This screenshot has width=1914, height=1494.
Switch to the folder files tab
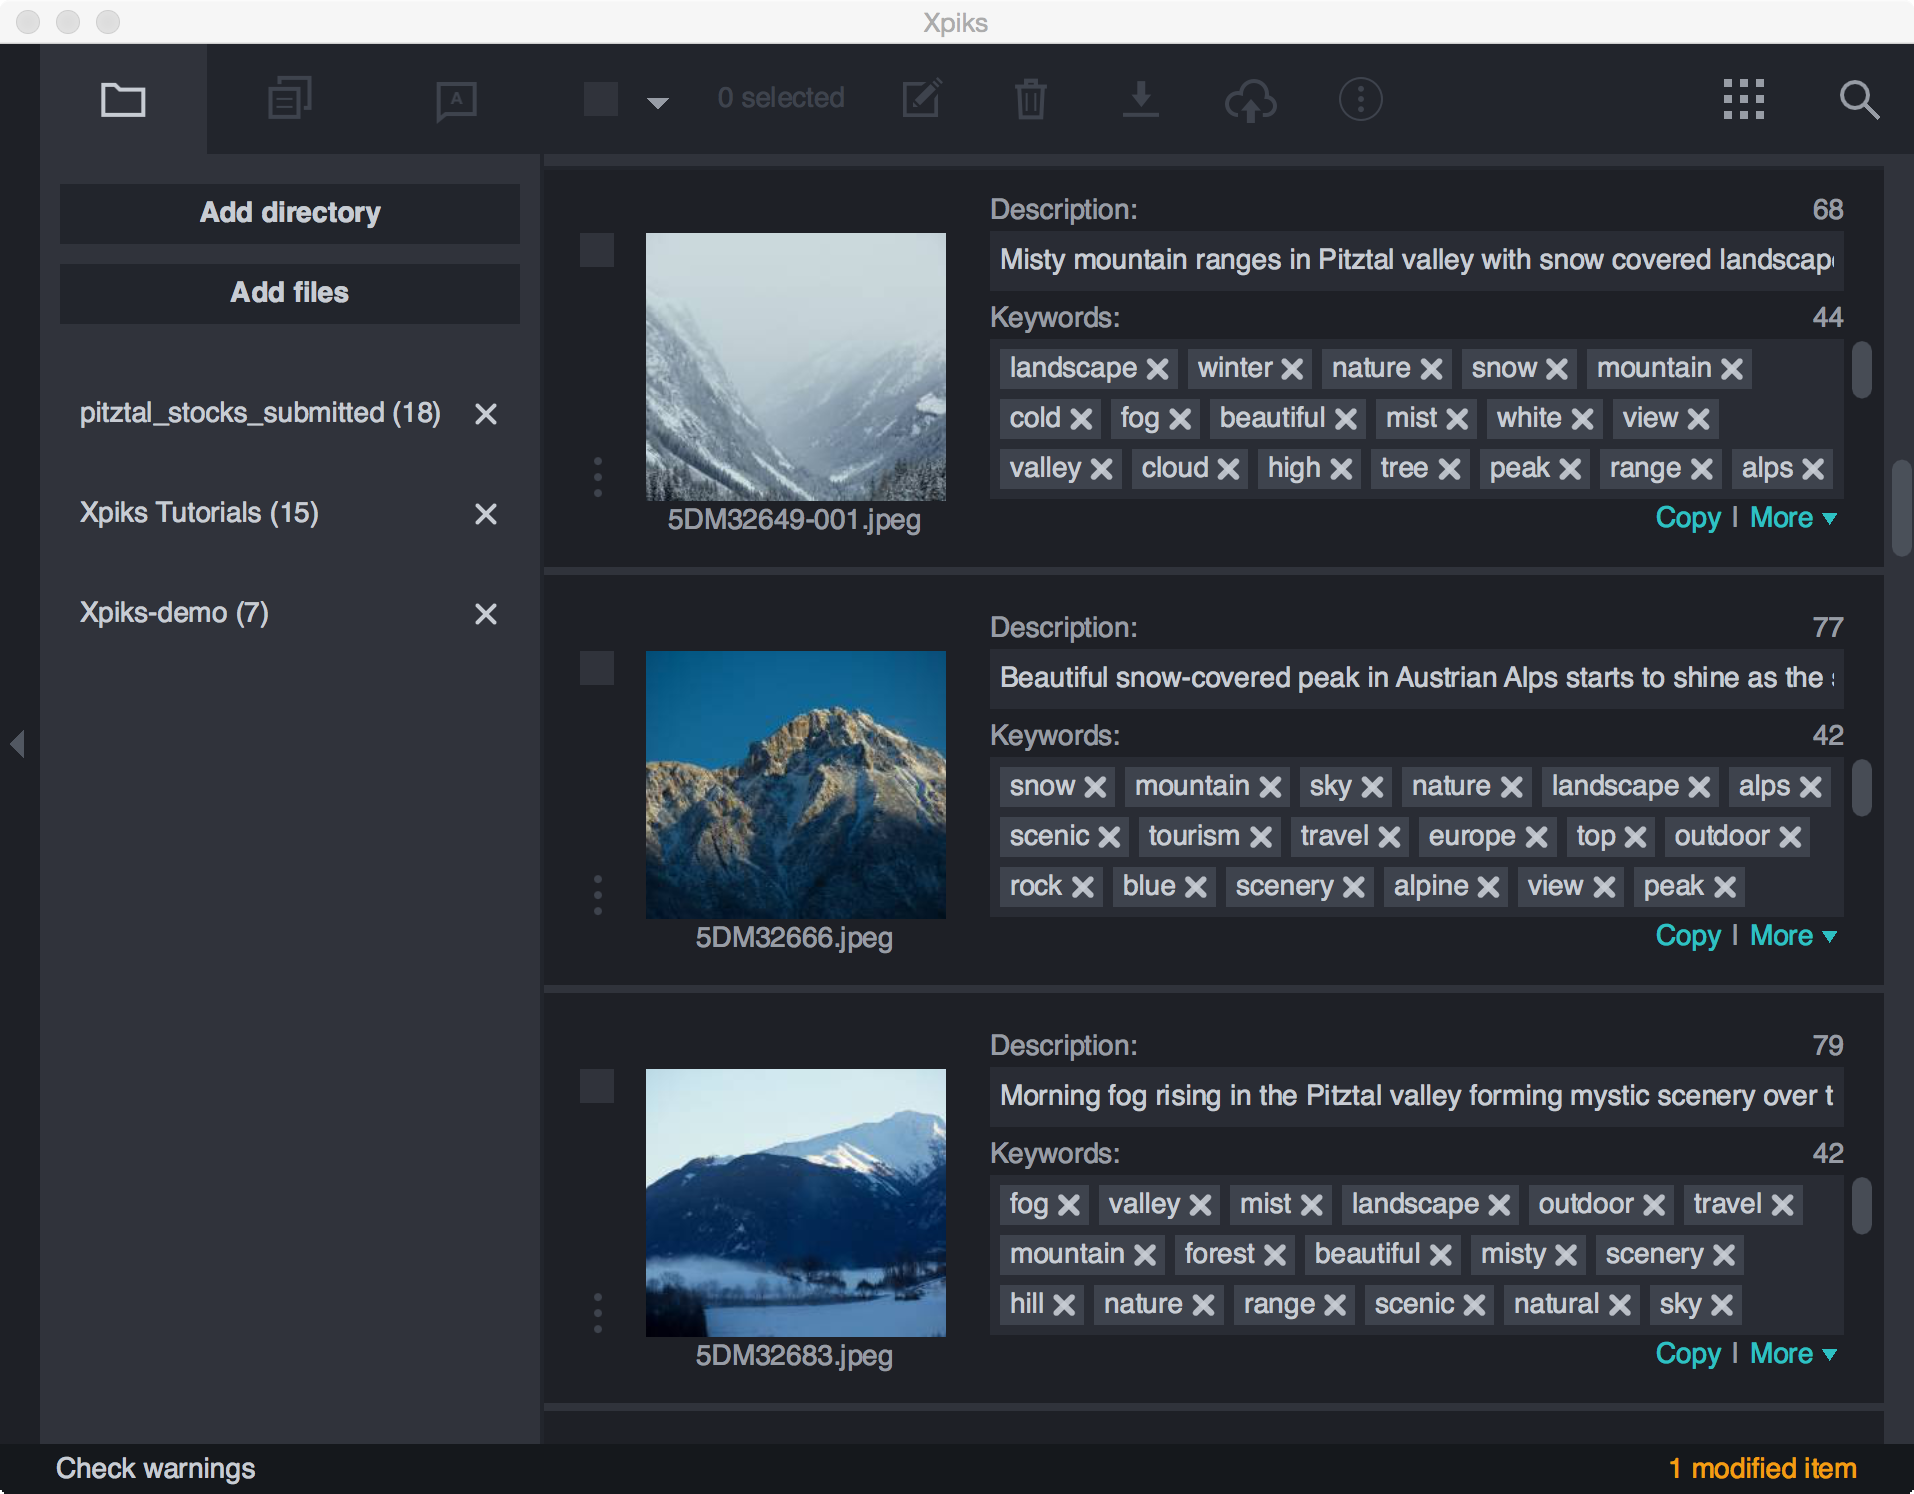[123, 99]
